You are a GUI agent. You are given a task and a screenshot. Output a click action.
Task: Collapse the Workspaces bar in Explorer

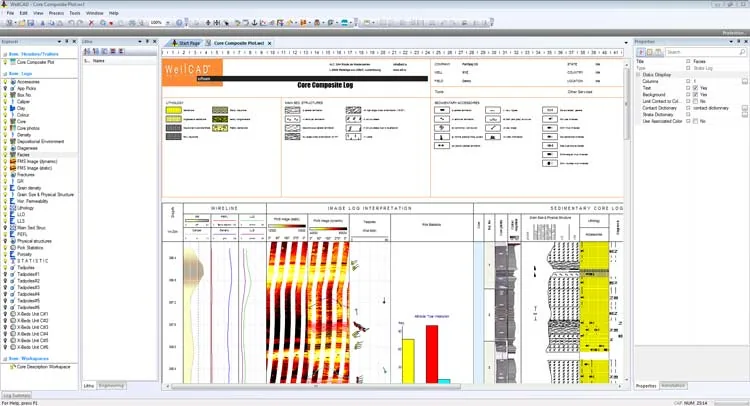tap(5, 359)
